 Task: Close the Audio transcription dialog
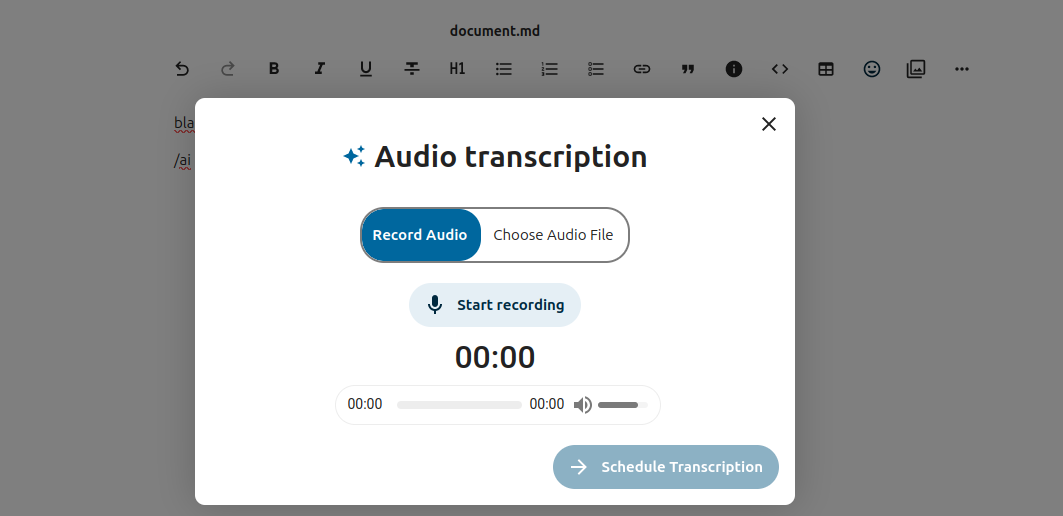tap(769, 124)
